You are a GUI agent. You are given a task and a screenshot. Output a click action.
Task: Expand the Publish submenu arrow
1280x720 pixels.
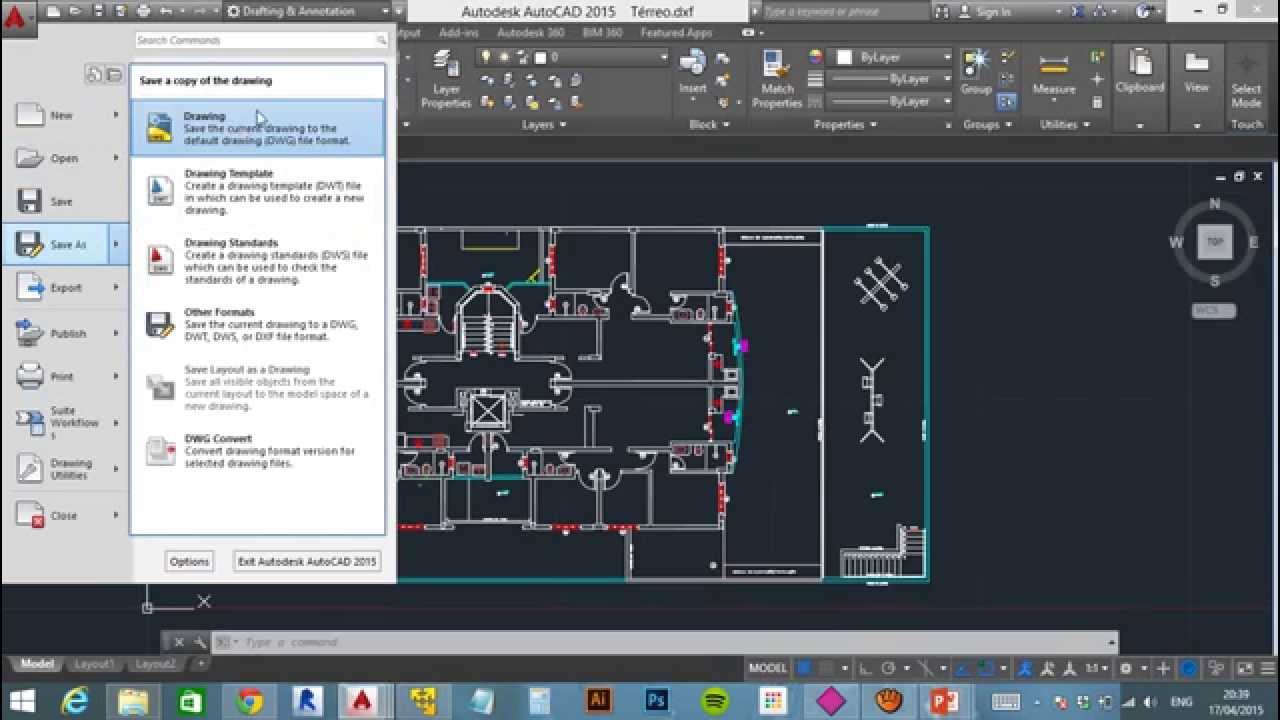point(116,333)
